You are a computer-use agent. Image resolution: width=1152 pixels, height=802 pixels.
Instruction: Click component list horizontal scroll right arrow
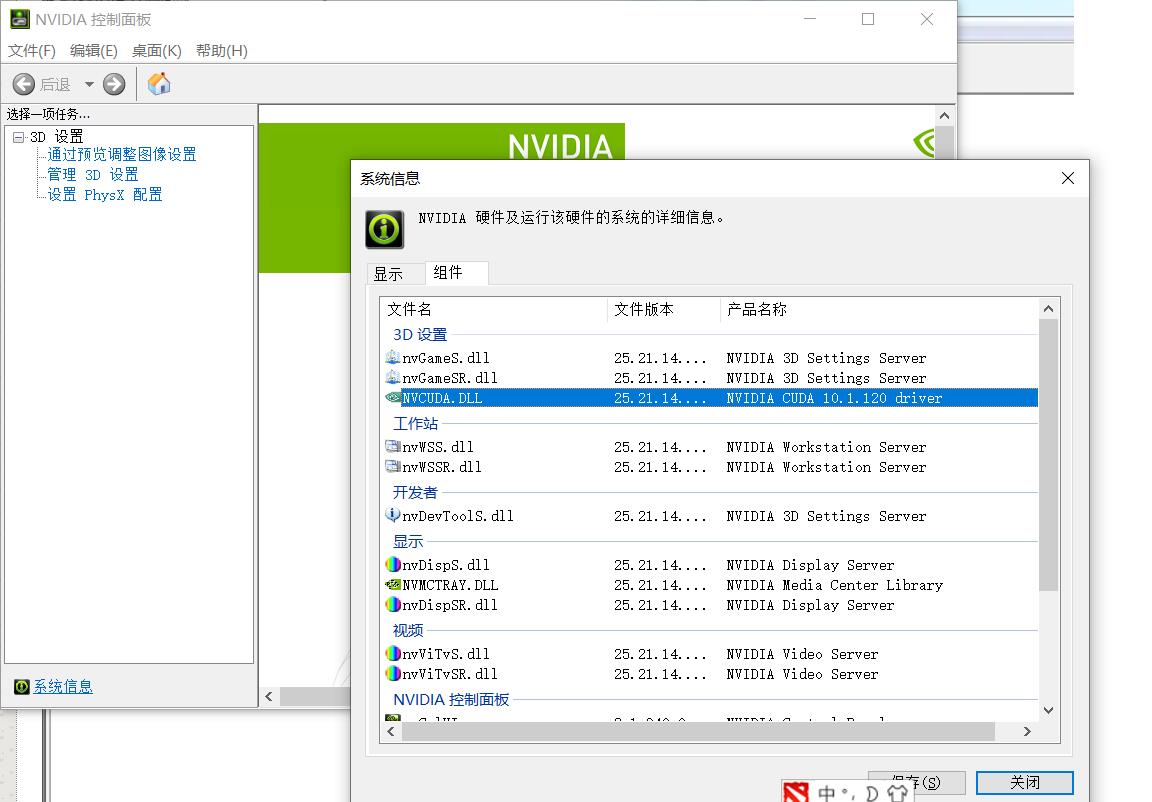(1027, 731)
